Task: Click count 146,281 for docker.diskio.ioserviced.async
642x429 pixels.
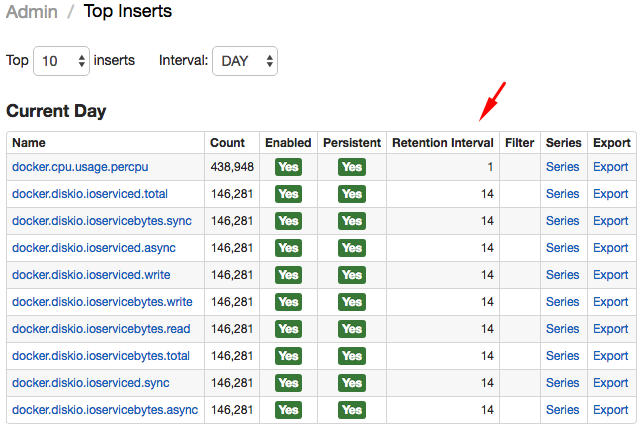Action: [232, 248]
